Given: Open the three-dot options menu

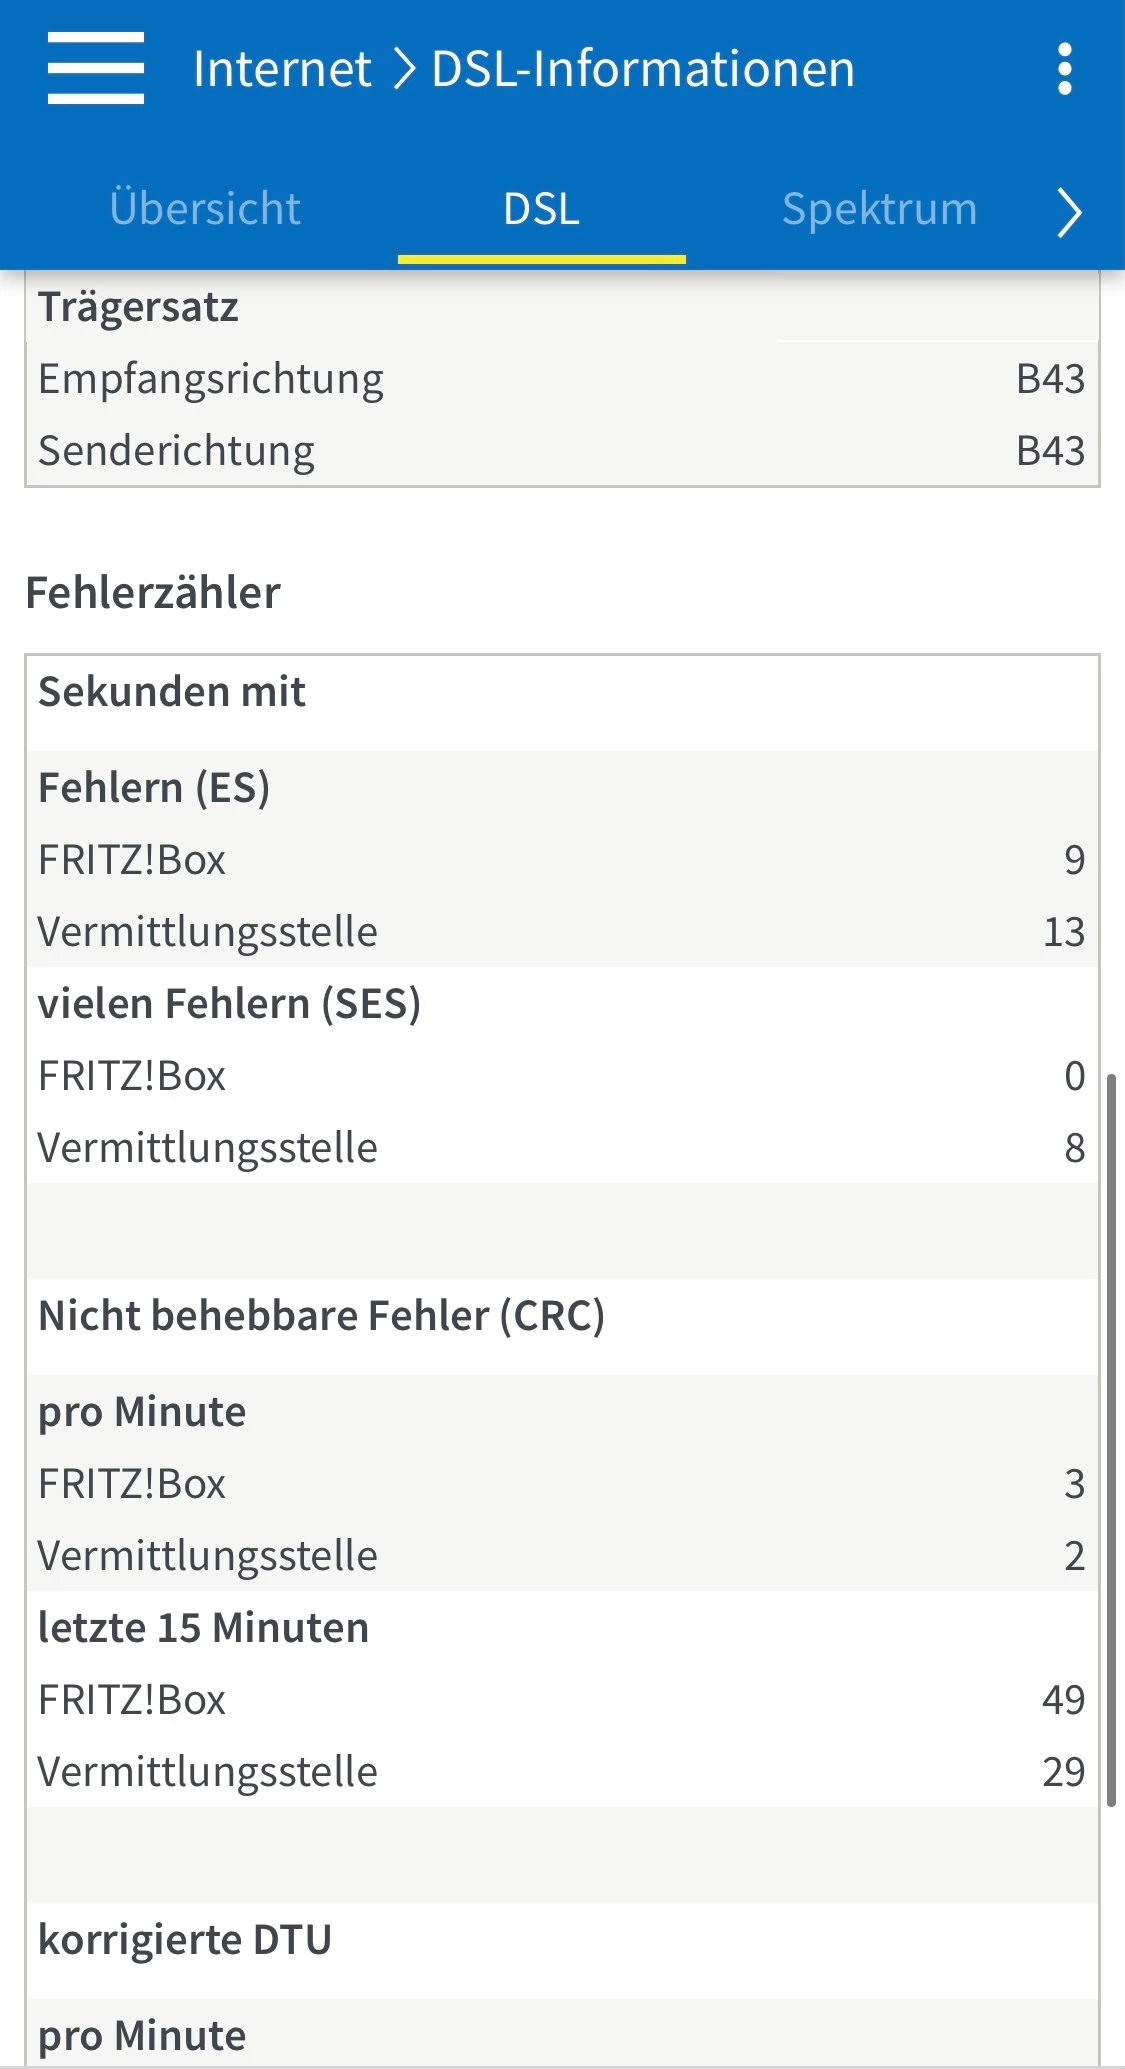Looking at the screenshot, I should click(x=1065, y=69).
